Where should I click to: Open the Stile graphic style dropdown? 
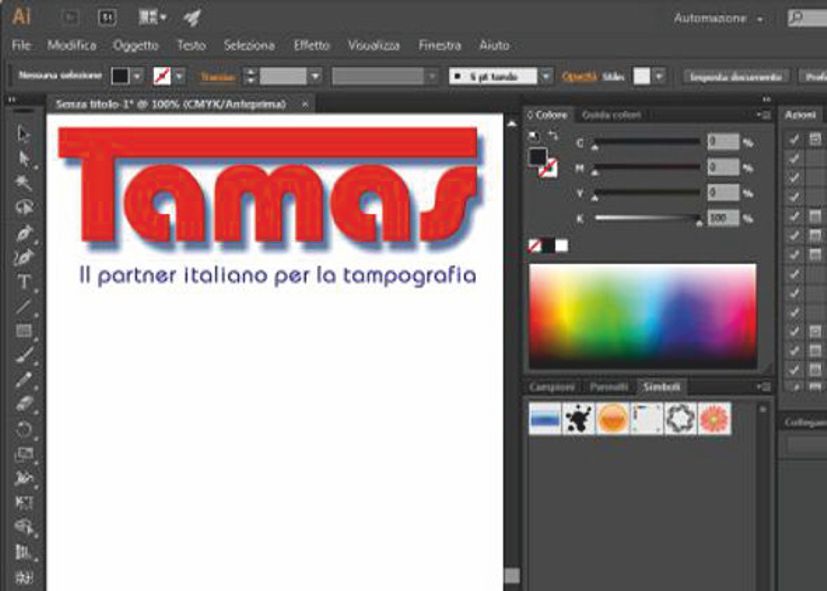click(x=659, y=76)
